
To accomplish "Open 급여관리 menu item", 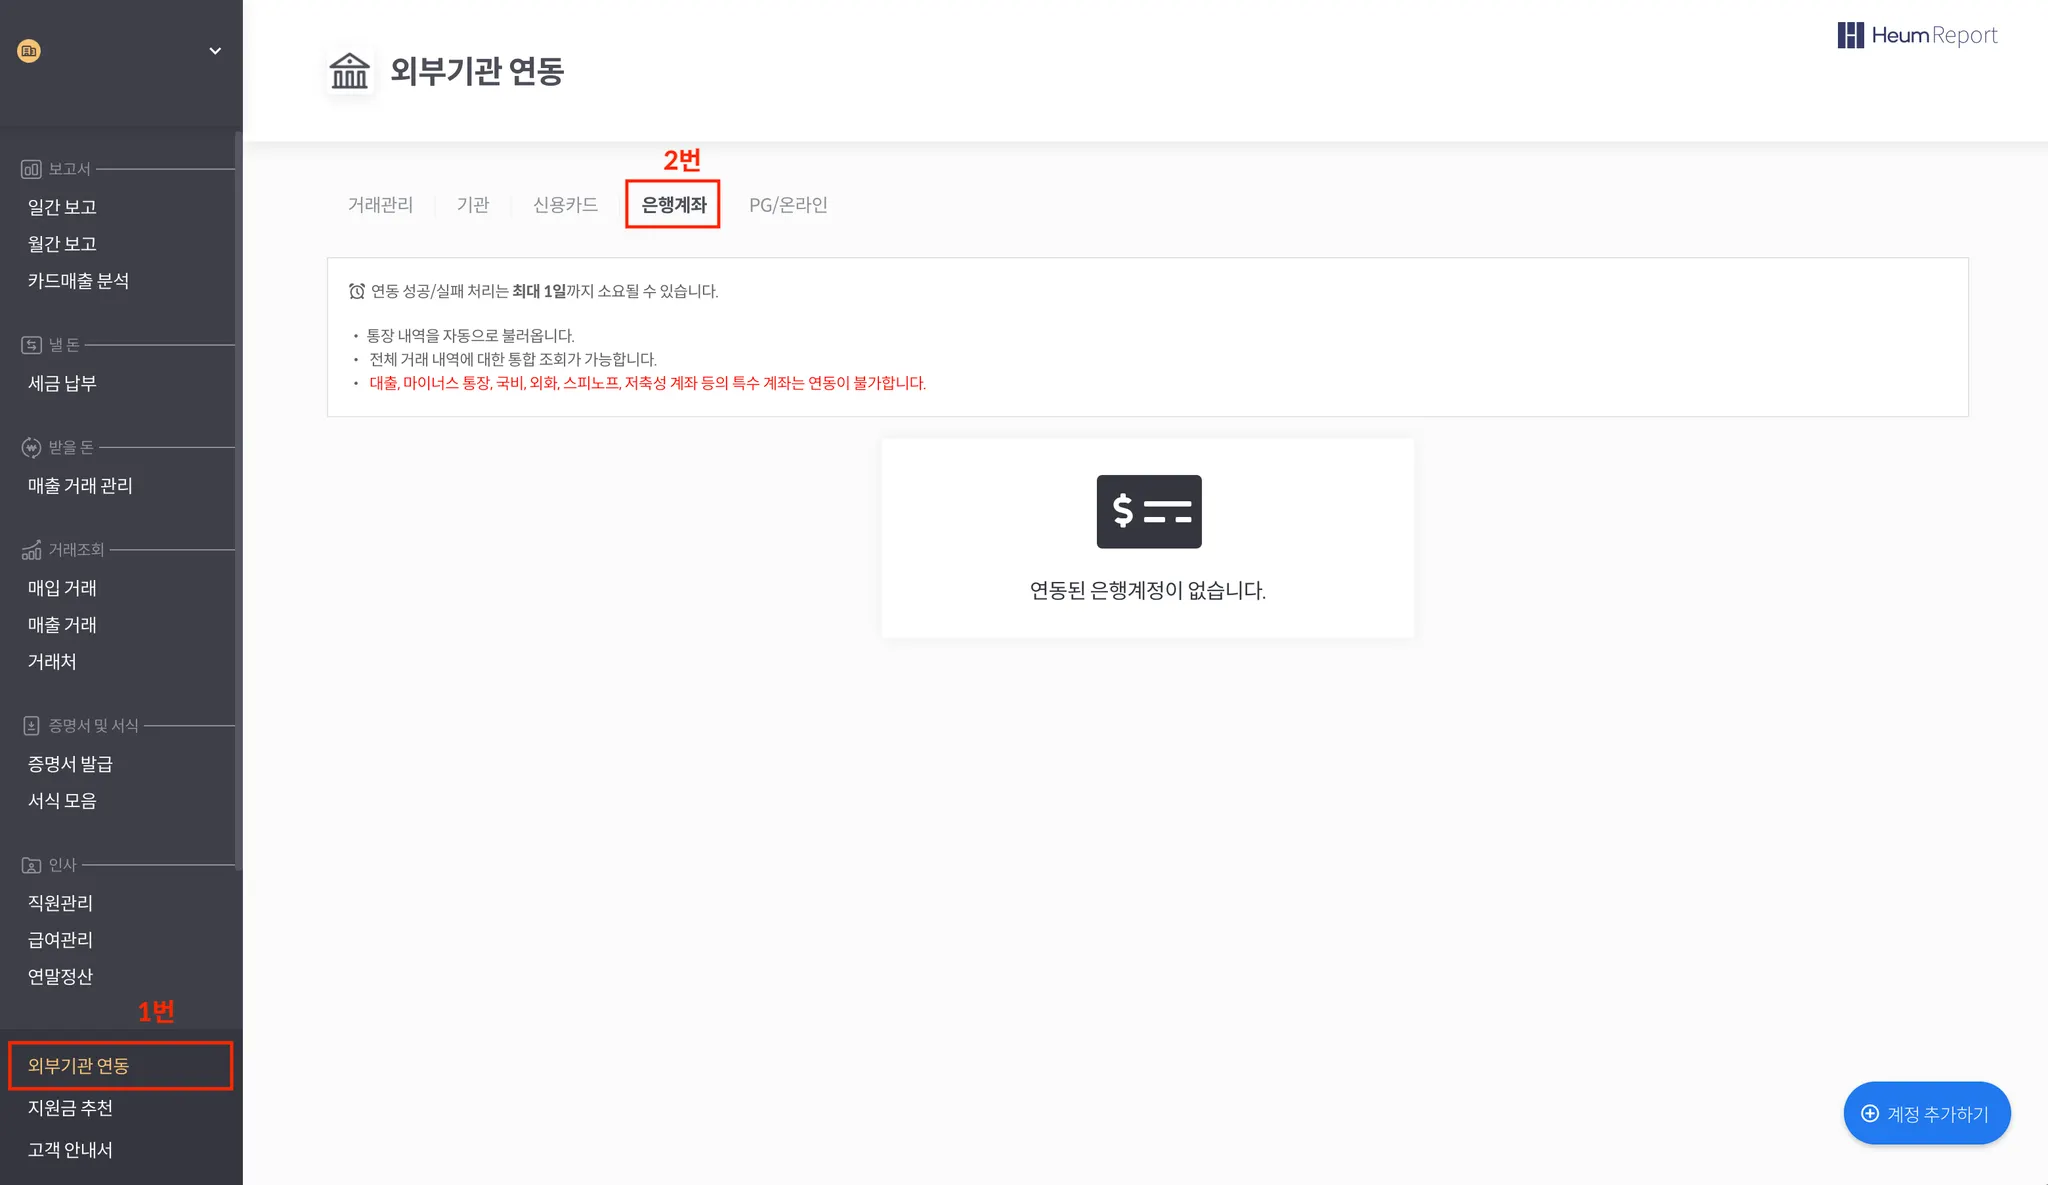I will 60,940.
